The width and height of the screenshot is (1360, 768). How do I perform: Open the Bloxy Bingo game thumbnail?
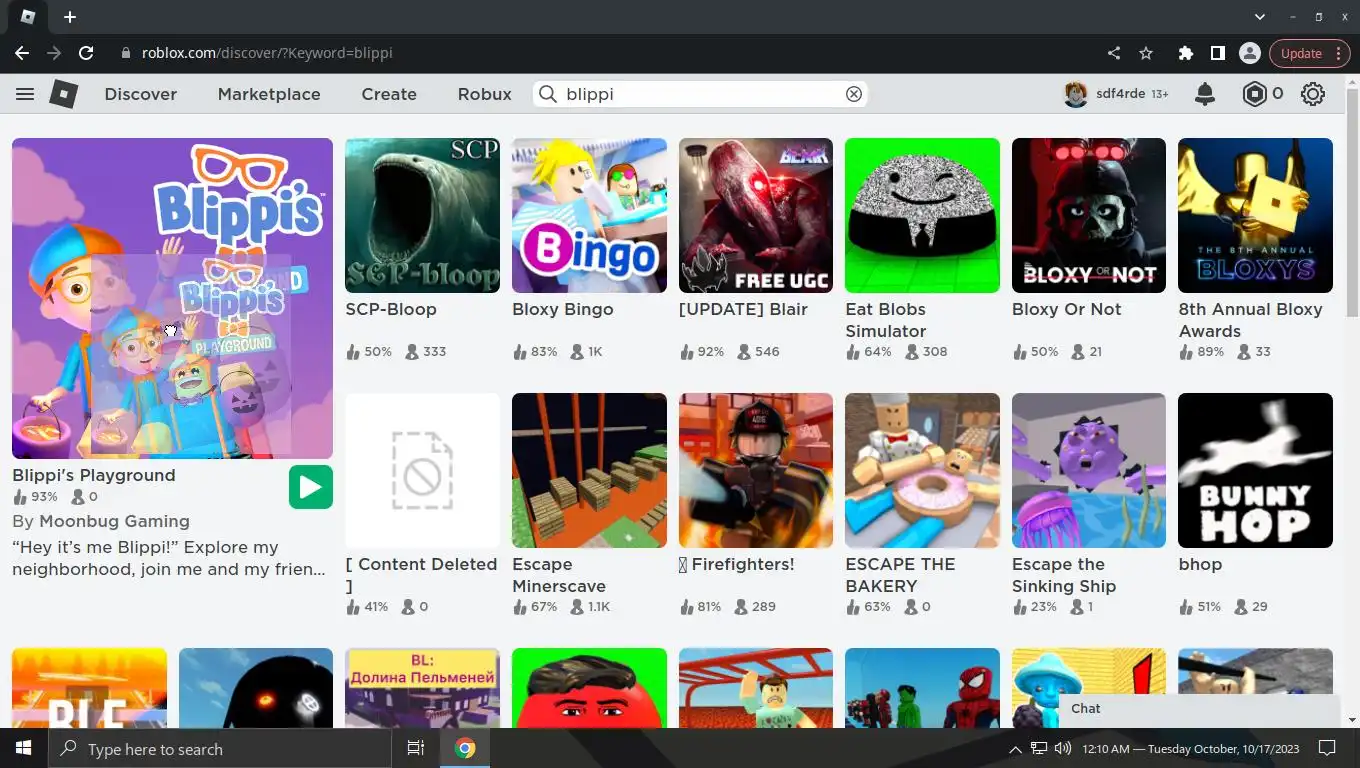point(589,215)
